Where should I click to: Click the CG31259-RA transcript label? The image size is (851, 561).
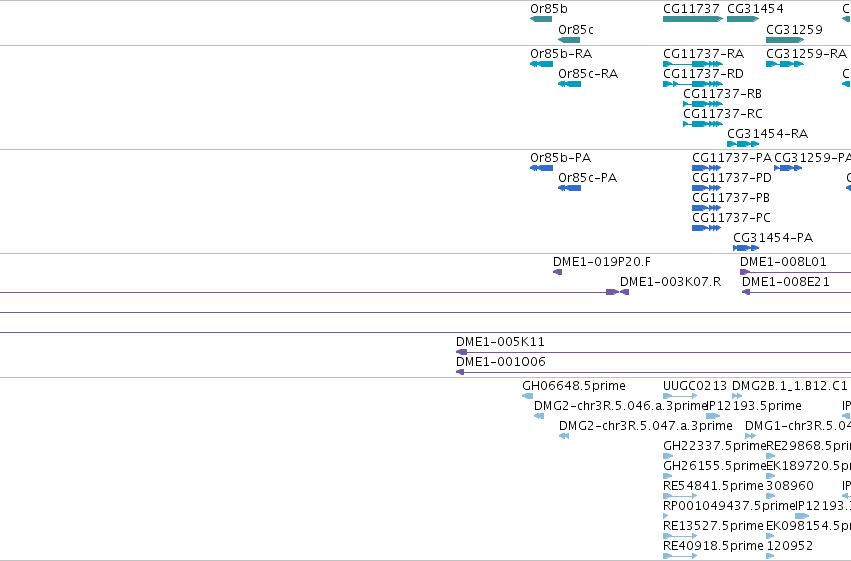tap(806, 54)
